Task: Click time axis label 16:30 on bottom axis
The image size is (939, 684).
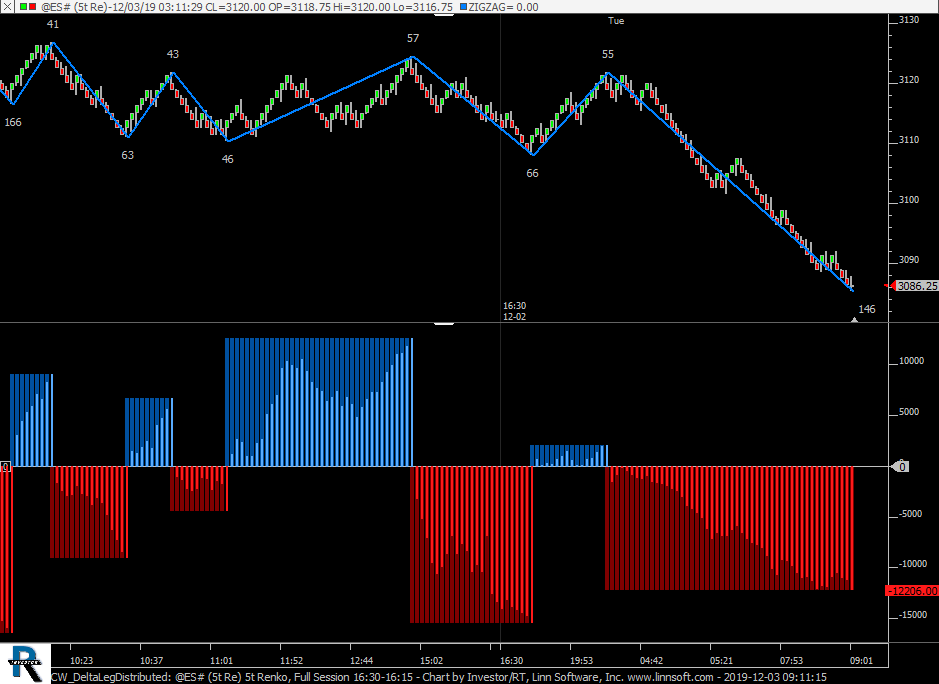Action: [511, 660]
